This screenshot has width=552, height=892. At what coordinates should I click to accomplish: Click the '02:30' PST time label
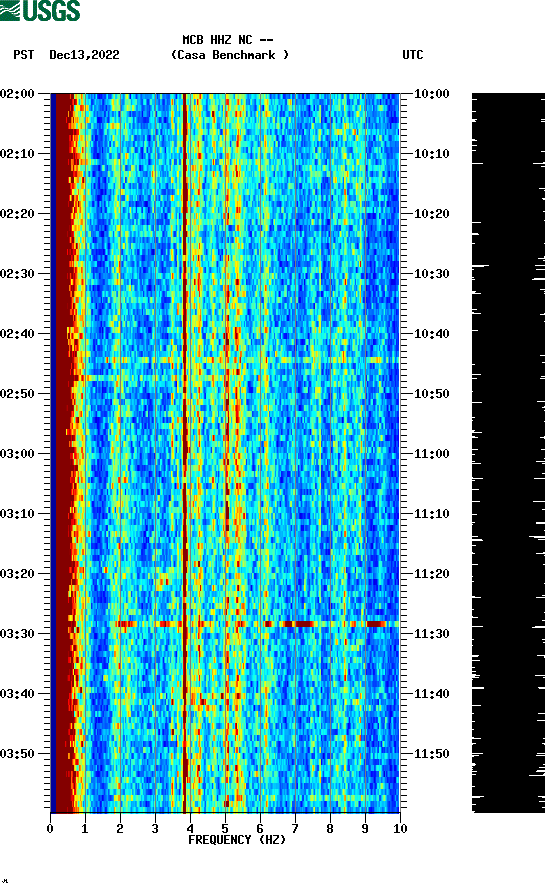point(17,274)
